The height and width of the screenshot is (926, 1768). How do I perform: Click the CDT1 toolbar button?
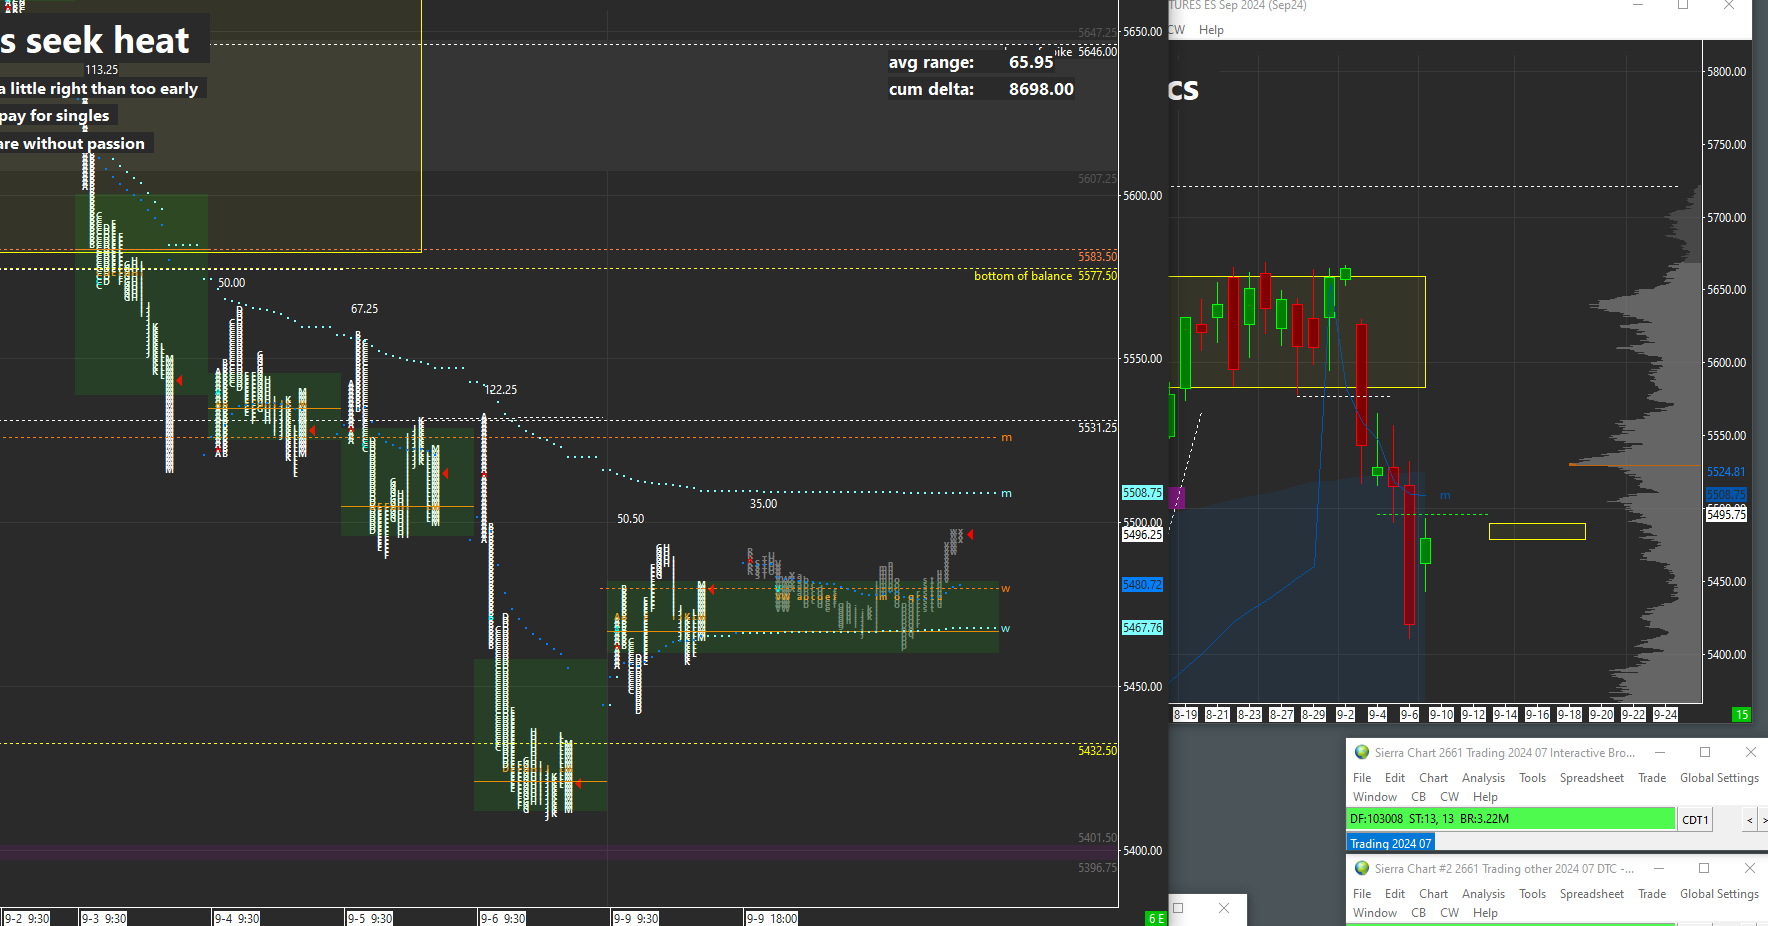(x=1695, y=820)
